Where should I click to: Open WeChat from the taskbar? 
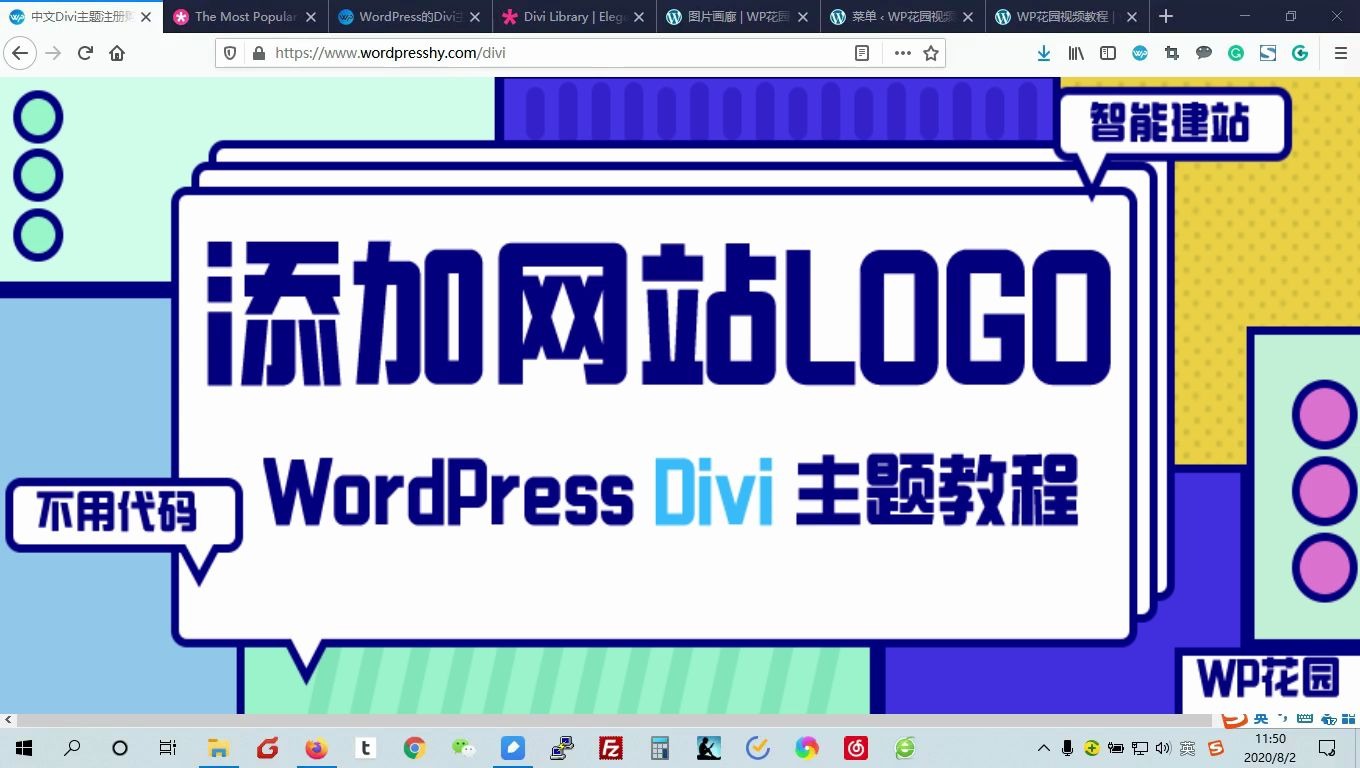(463, 748)
